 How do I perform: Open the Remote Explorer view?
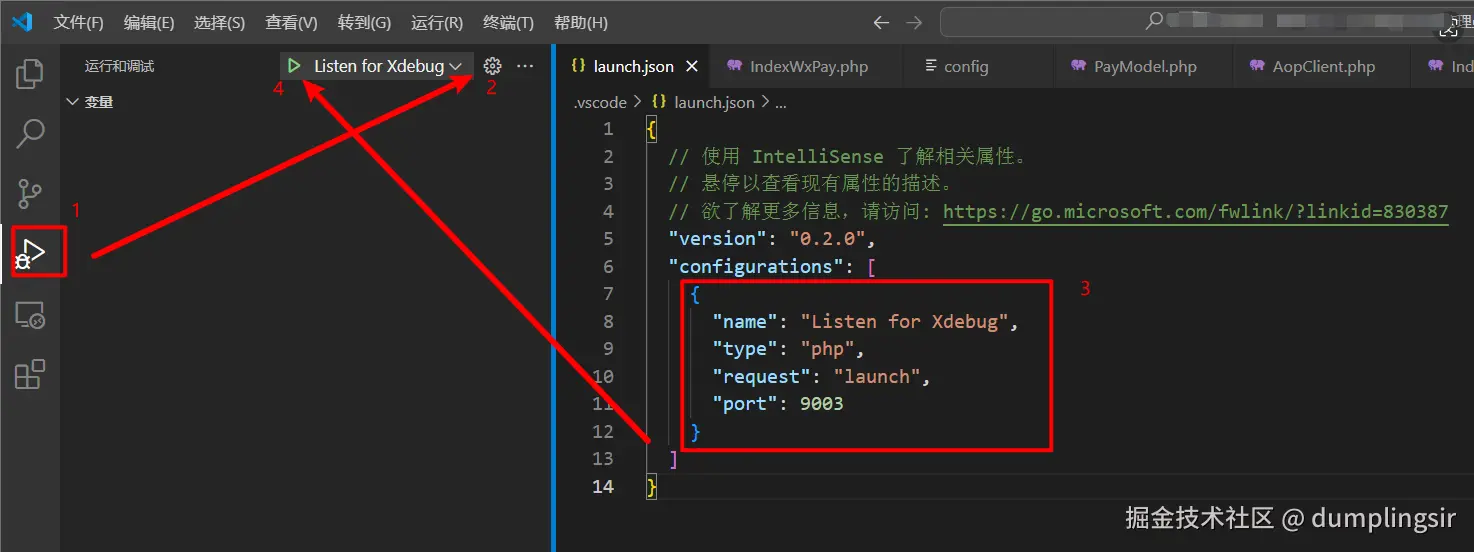pyautogui.click(x=30, y=316)
